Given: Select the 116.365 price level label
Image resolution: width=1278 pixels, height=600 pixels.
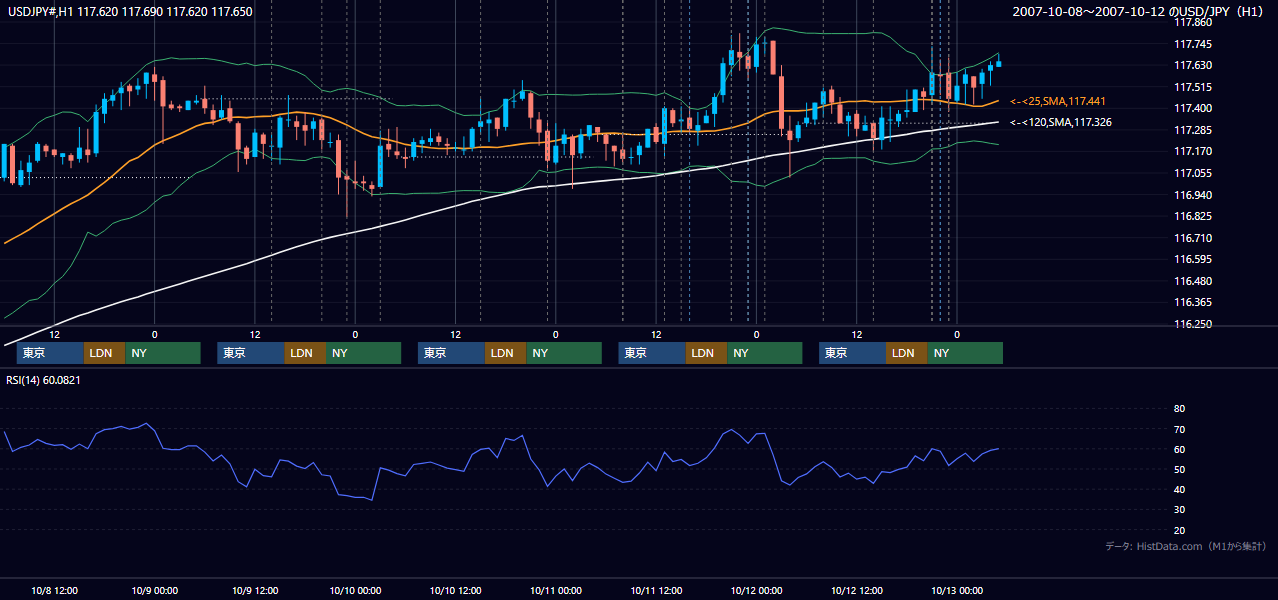Looking at the screenshot, I should click(1192, 302).
